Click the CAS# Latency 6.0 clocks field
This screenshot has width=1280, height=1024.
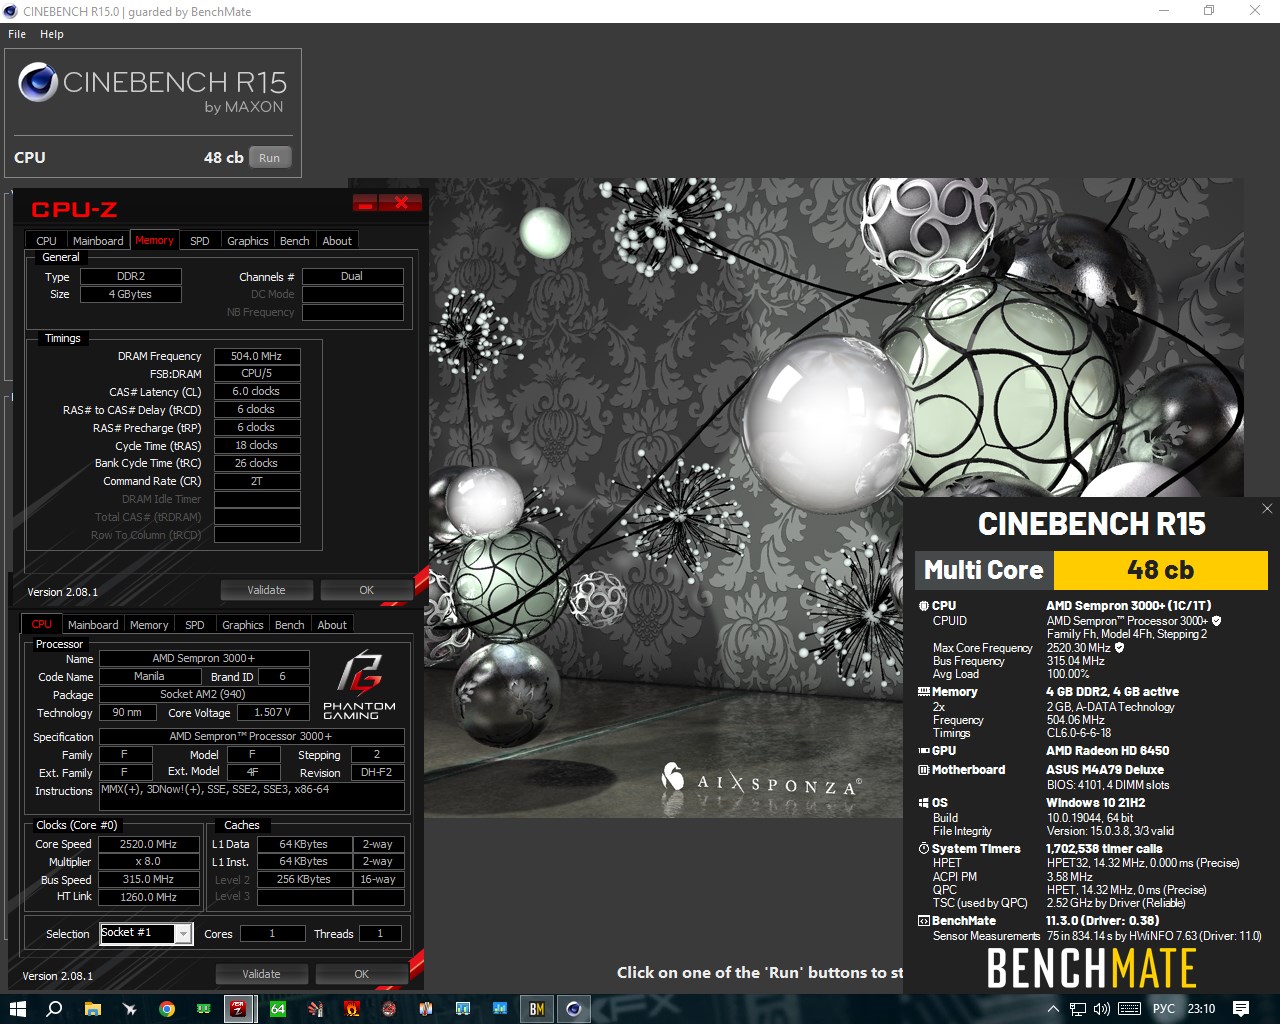coord(257,392)
